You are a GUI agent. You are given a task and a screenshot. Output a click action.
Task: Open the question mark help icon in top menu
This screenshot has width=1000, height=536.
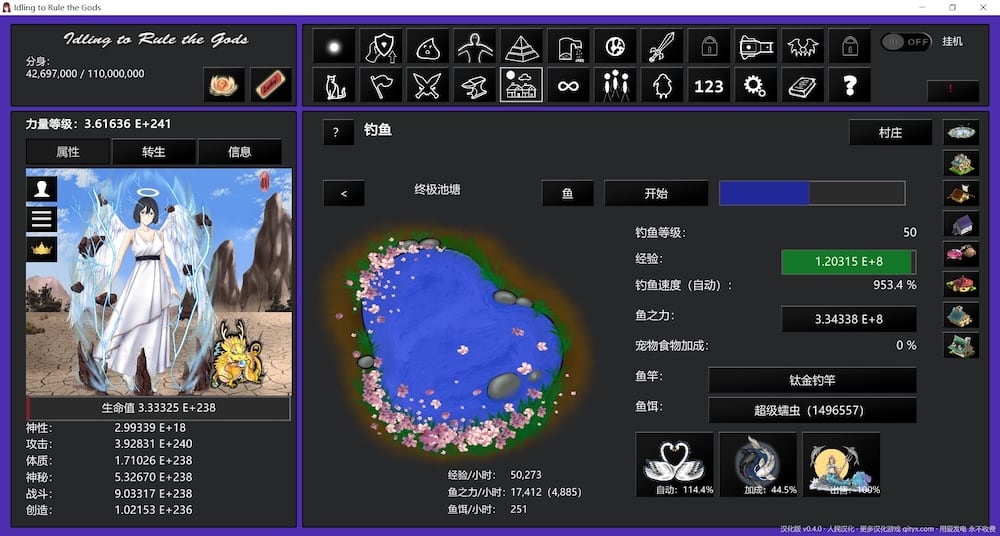(849, 85)
